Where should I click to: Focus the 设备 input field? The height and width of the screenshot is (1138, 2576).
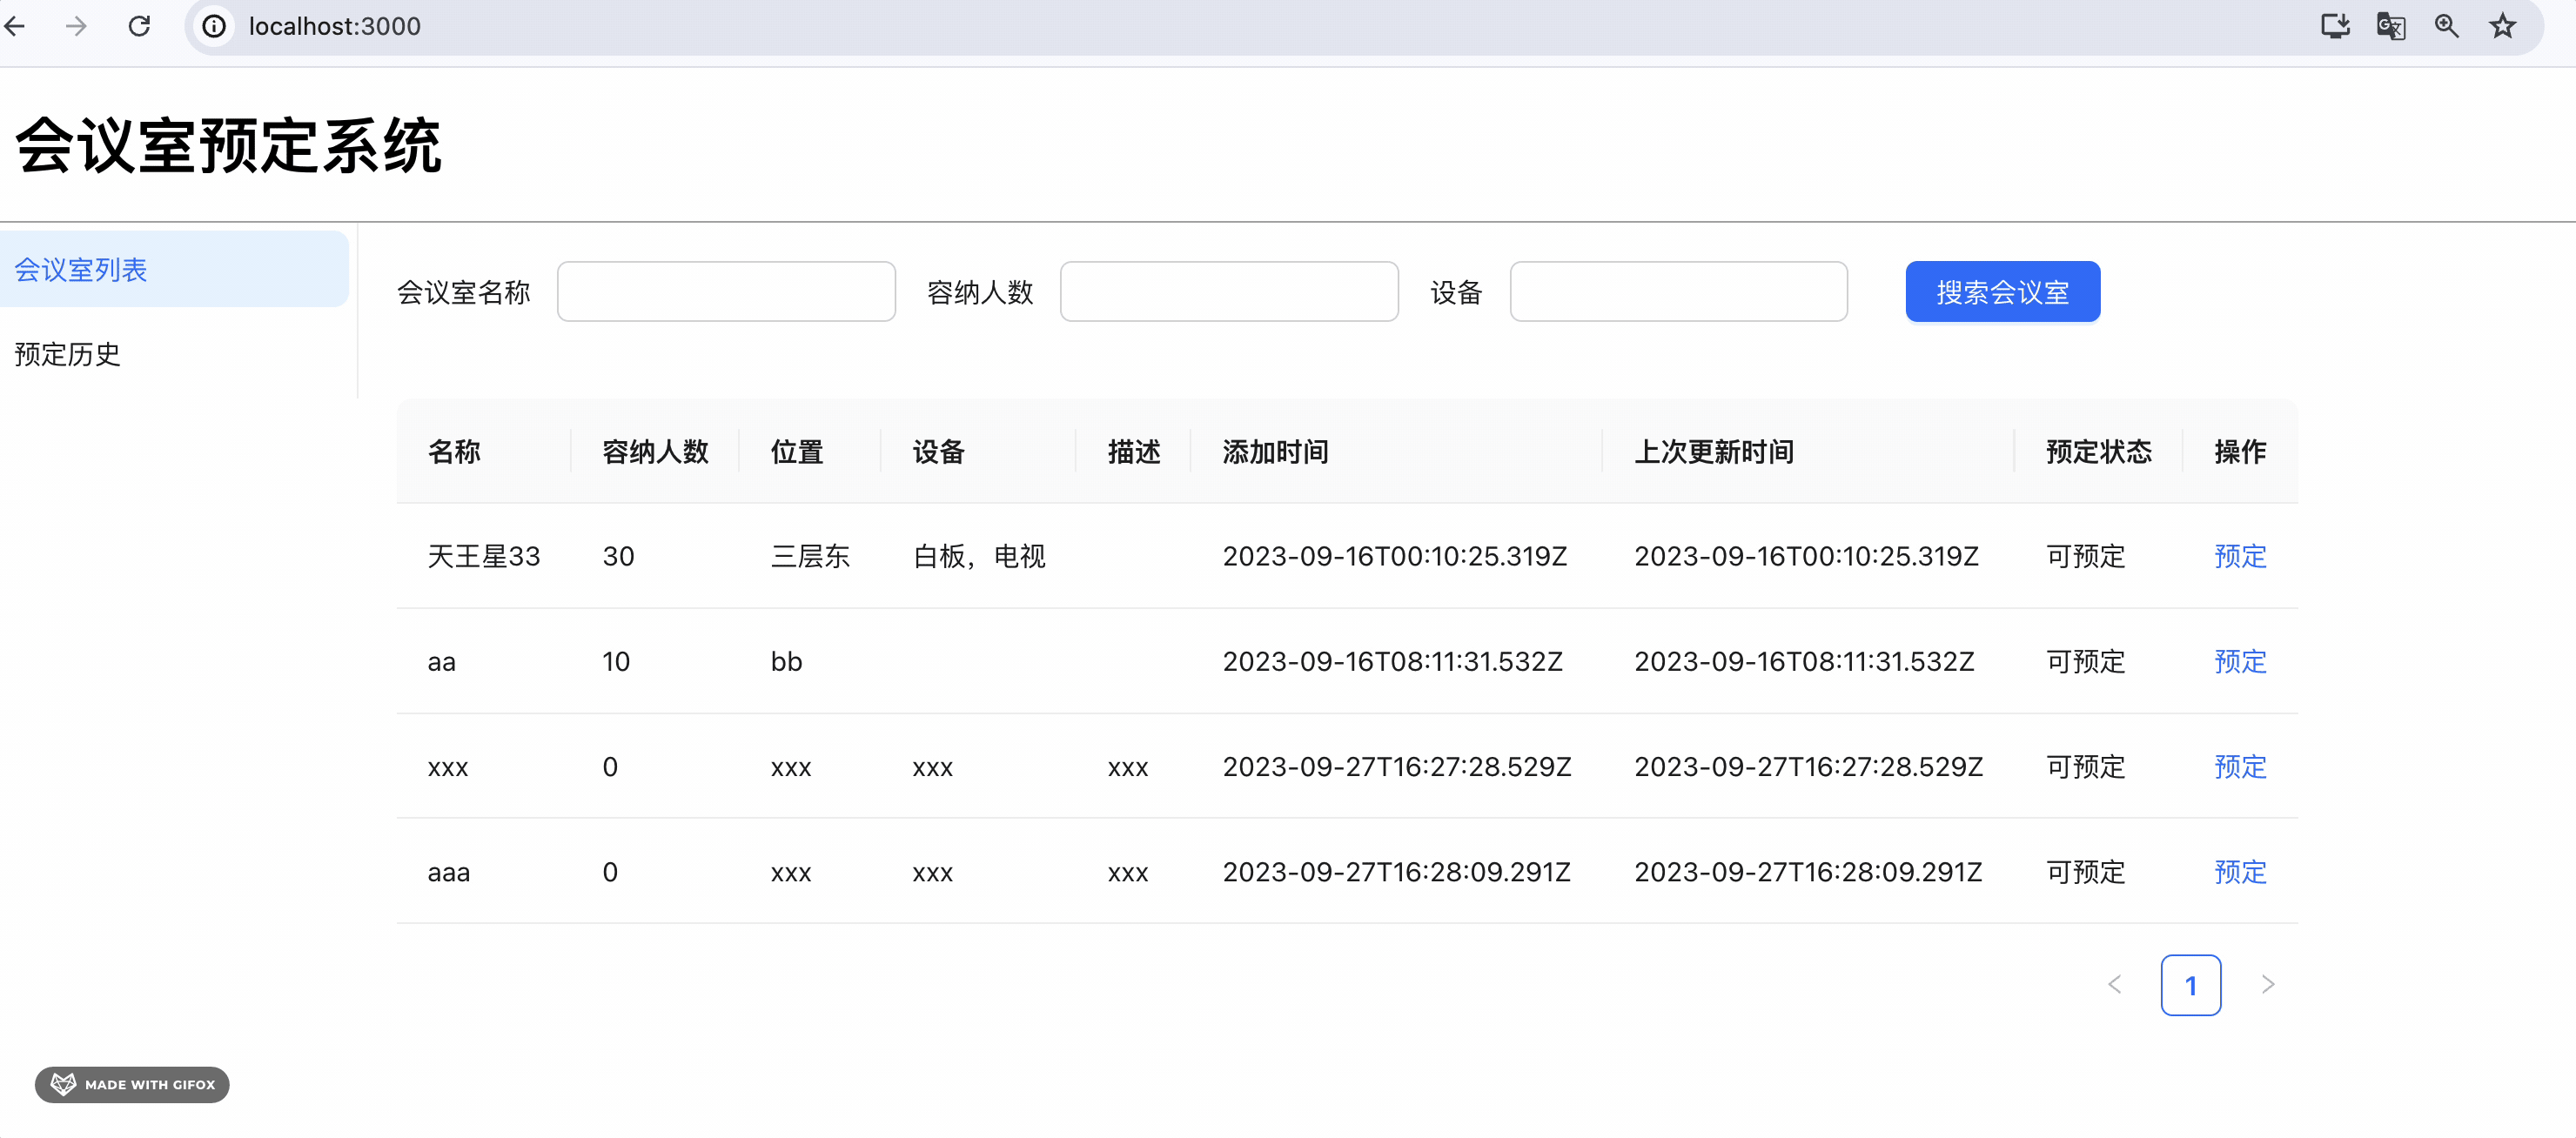point(1678,292)
